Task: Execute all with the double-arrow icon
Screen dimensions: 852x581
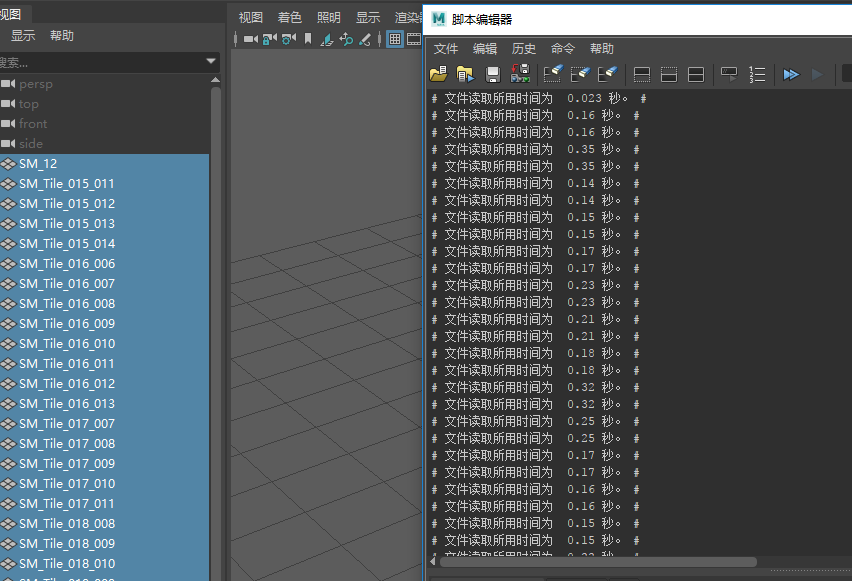Action: pyautogui.click(x=791, y=74)
